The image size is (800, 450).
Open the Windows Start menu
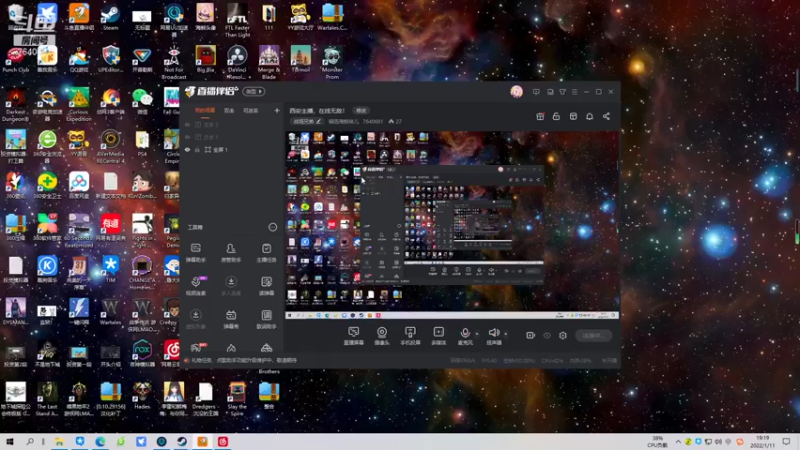(x=9, y=442)
